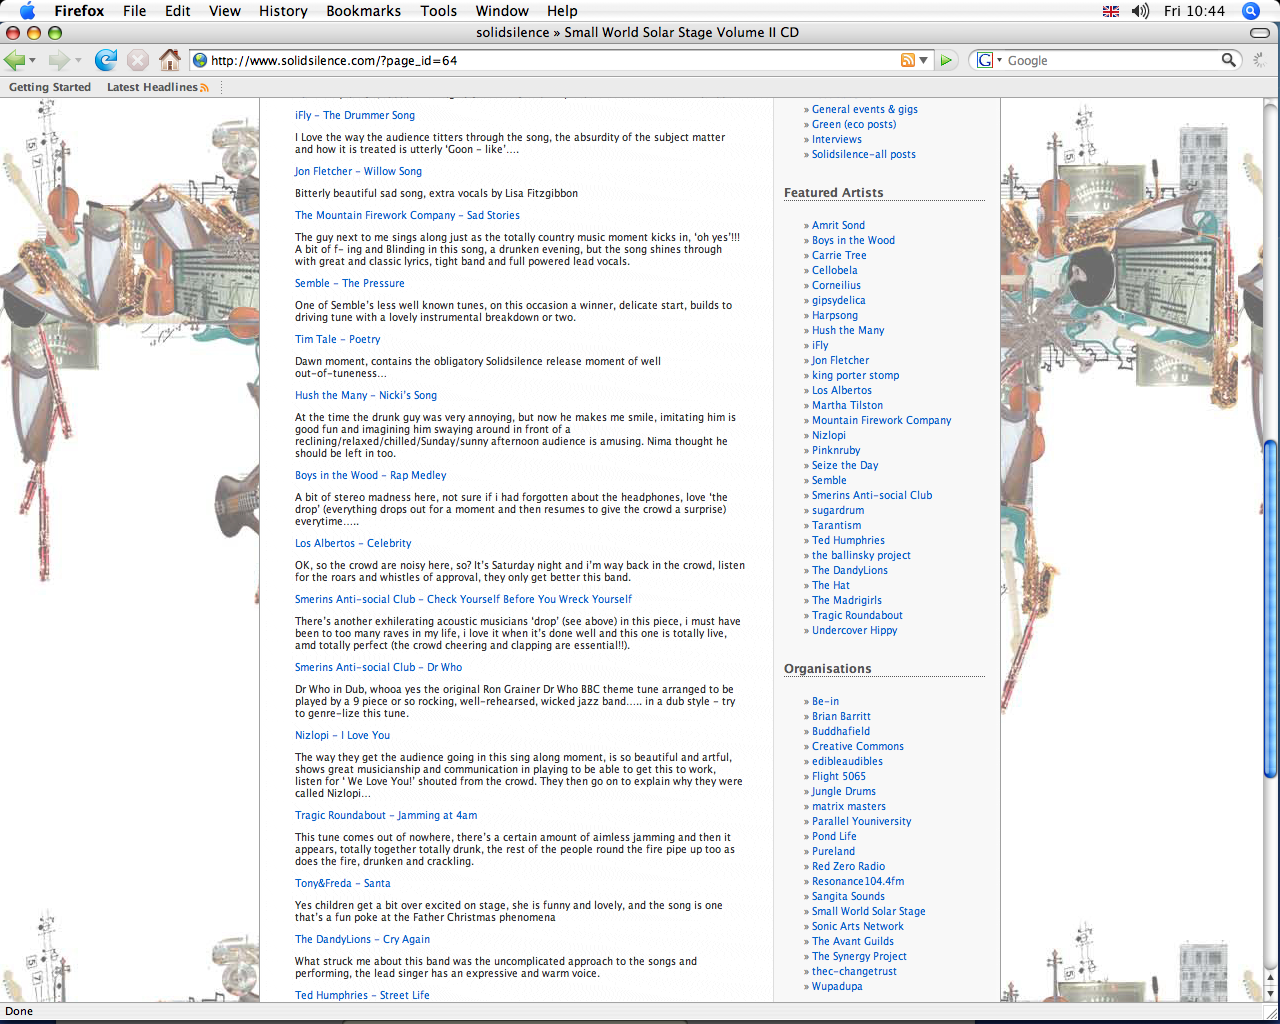This screenshot has width=1280, height=1024.
Task: Open the Bookmarks menu
Action: [x=363, y=11]
